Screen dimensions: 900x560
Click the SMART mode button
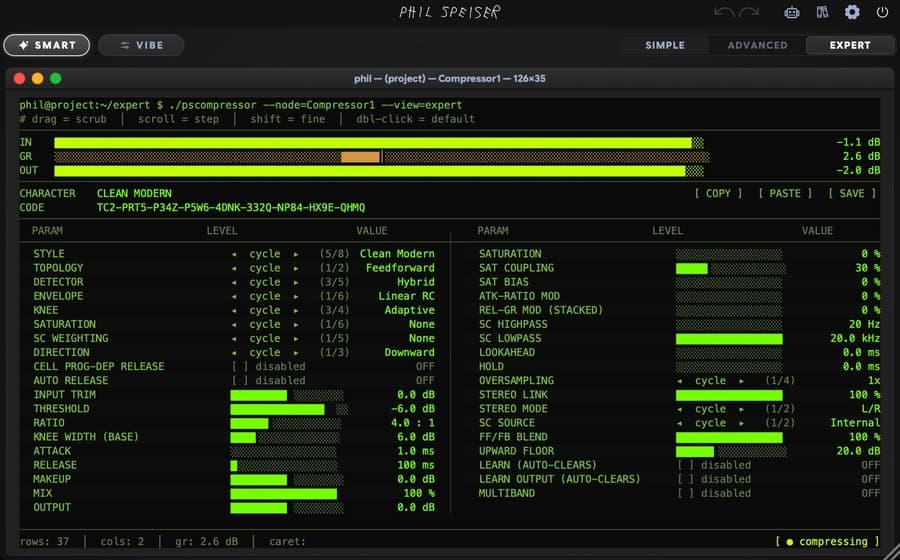[x=46, y=45]
